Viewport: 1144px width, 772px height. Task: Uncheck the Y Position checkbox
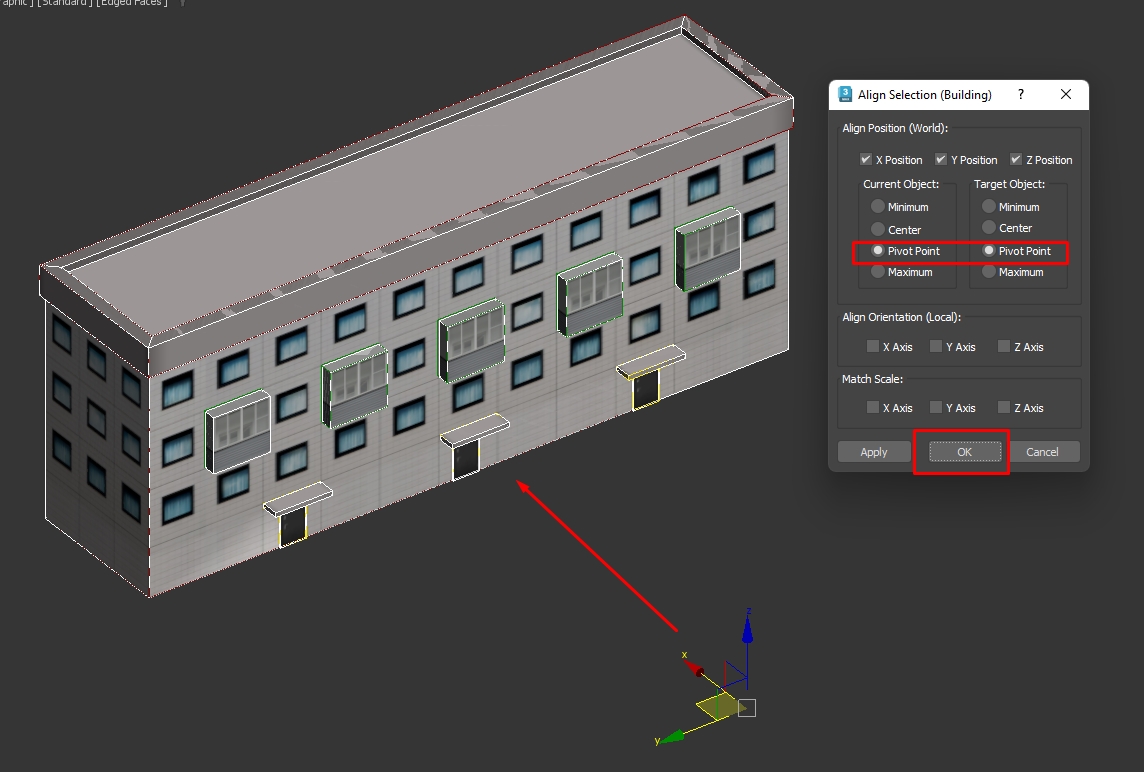(x=940, y=159)
